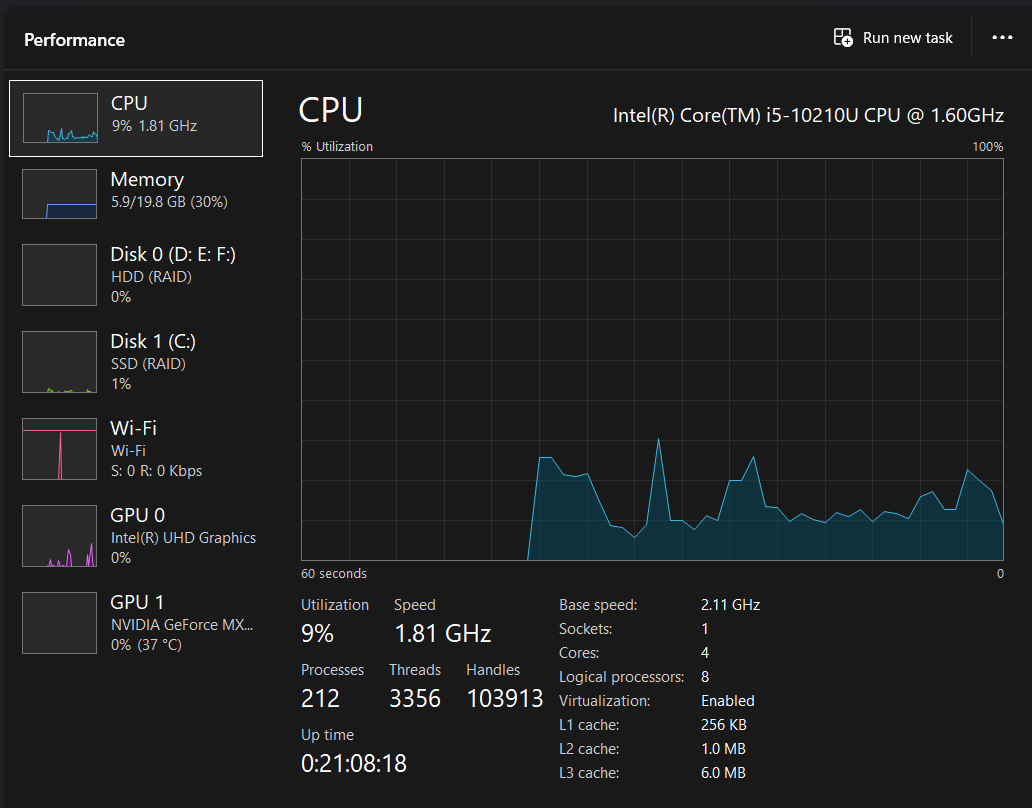Click the 0:21:08:18 up time value
Screen dimensions: 1032x808
coord(354,764)
